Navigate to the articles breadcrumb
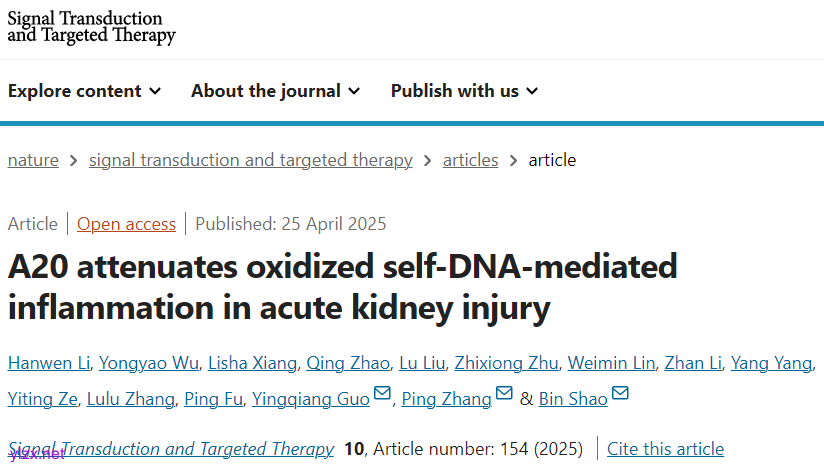The height and width of the screenshot is (469, 824). 470,160
